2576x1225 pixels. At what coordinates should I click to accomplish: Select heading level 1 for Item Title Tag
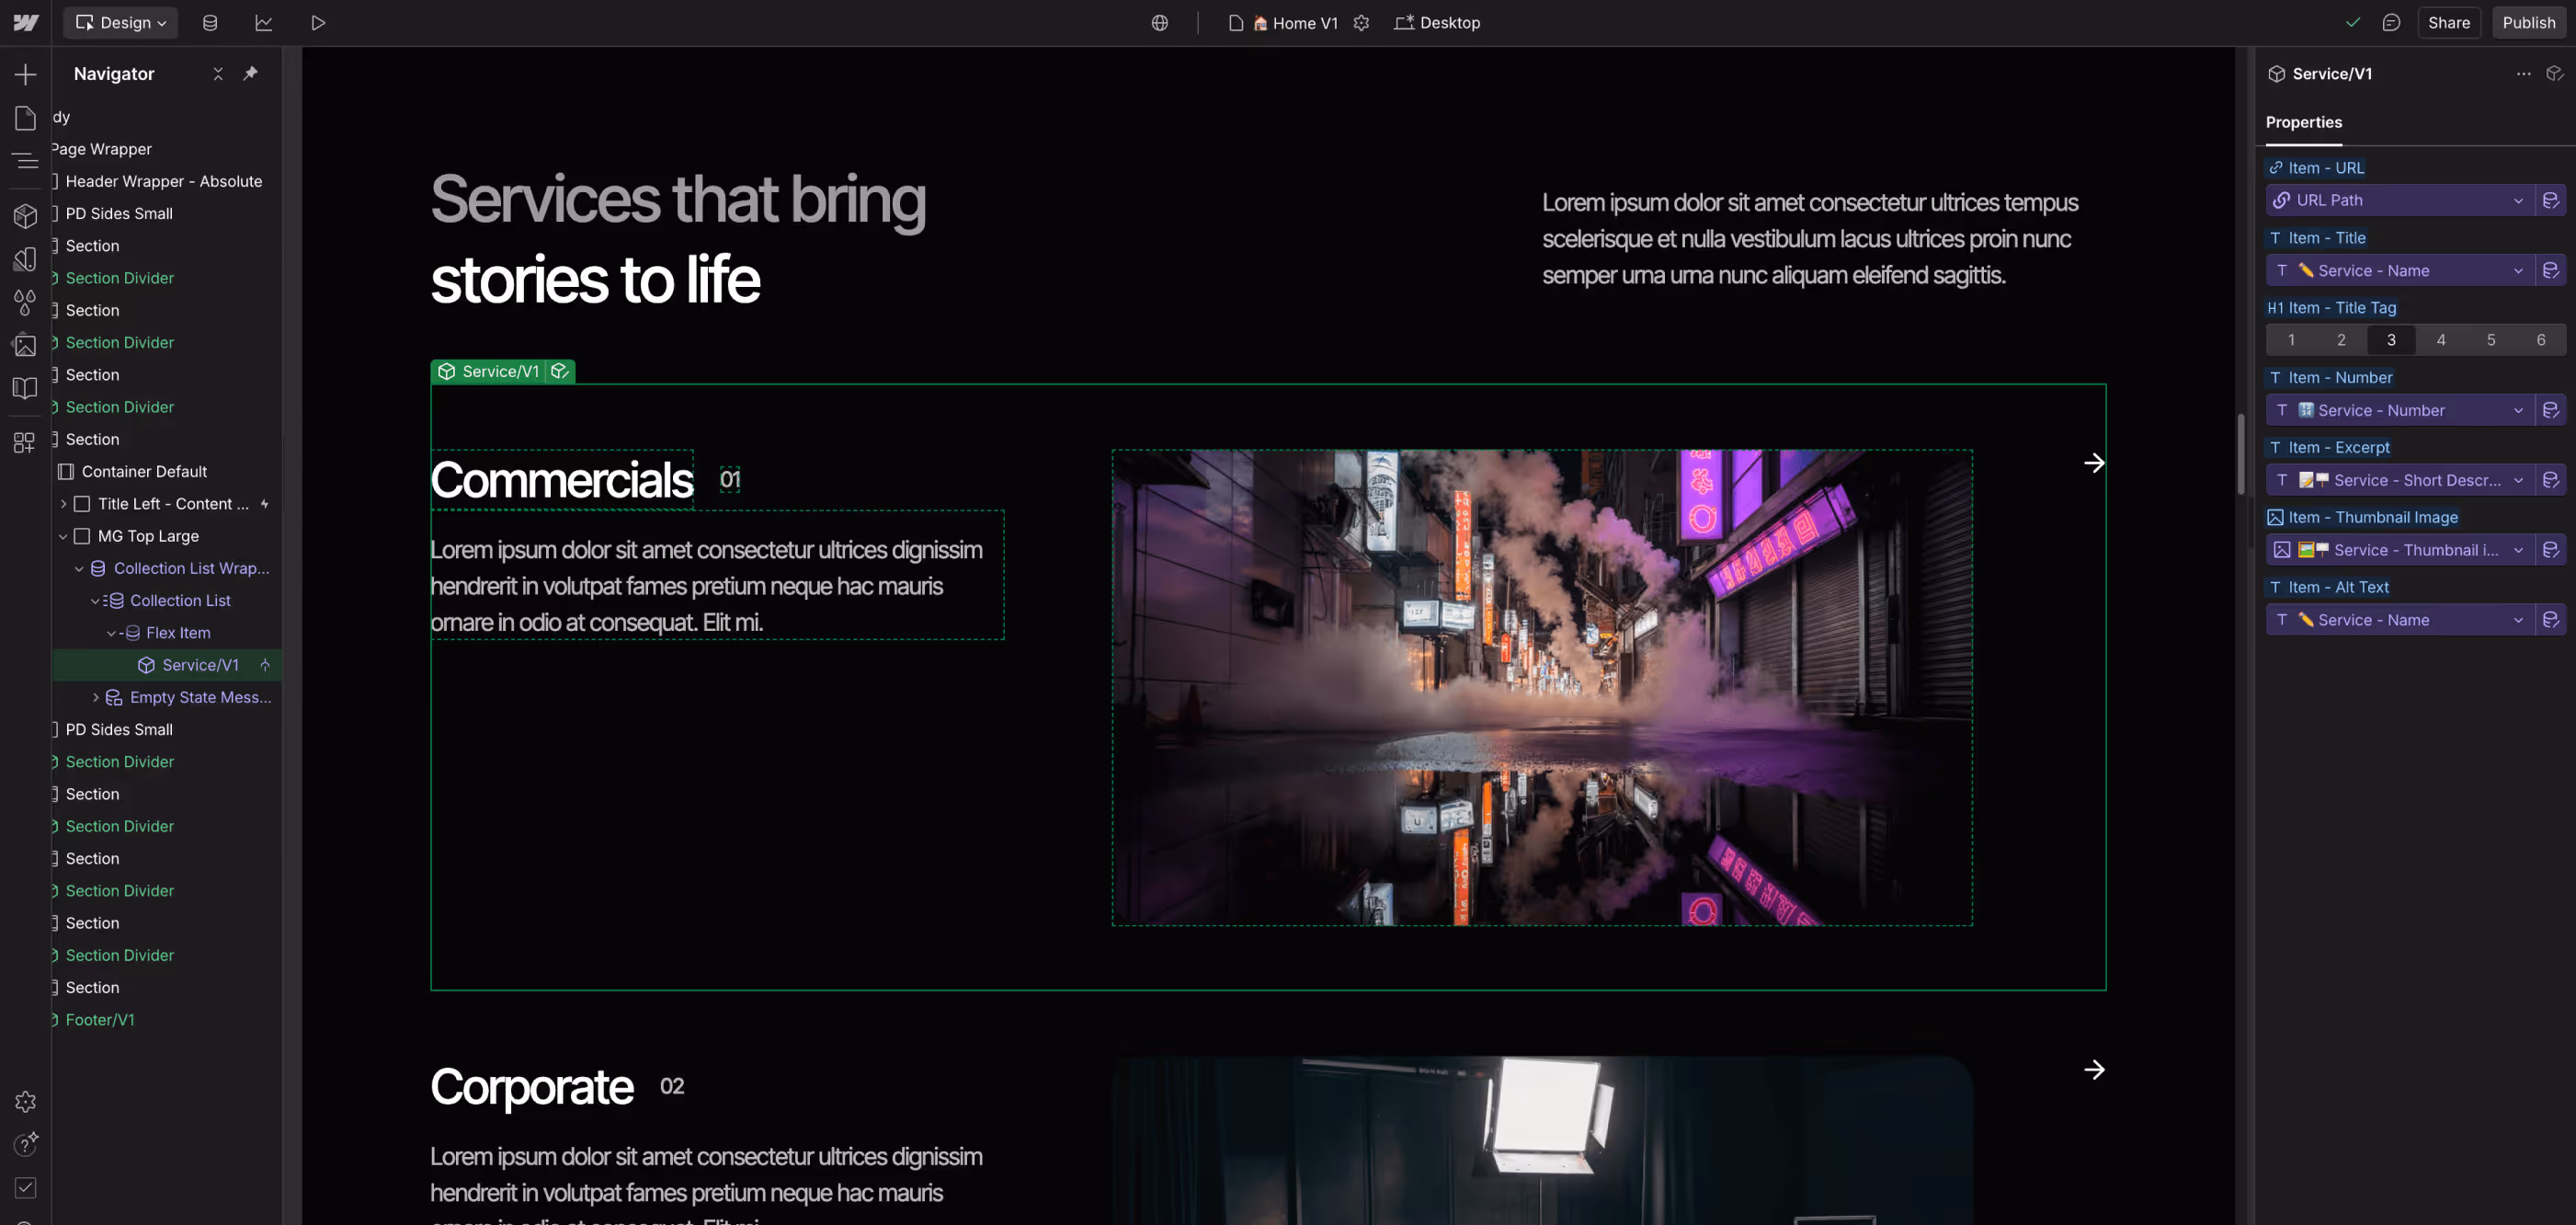tap(2290, 340)
